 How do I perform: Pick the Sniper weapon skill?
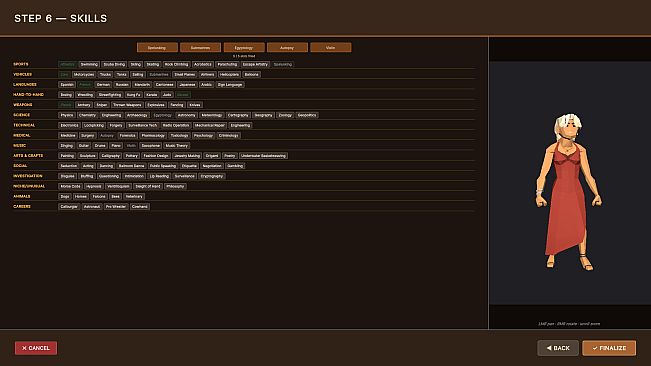click(102, 105)
